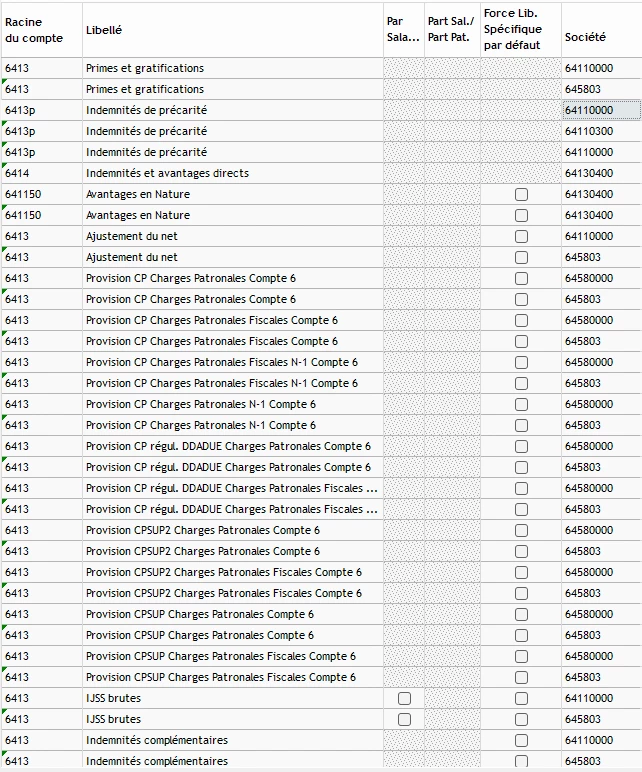Sort by Racine du compte column header
642x772 pixels.
(42, 30)
